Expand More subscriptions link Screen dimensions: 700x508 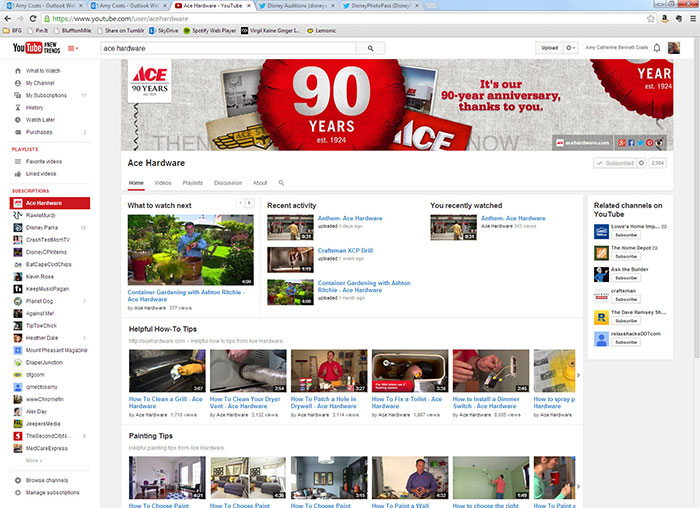[x=34, y=461]
